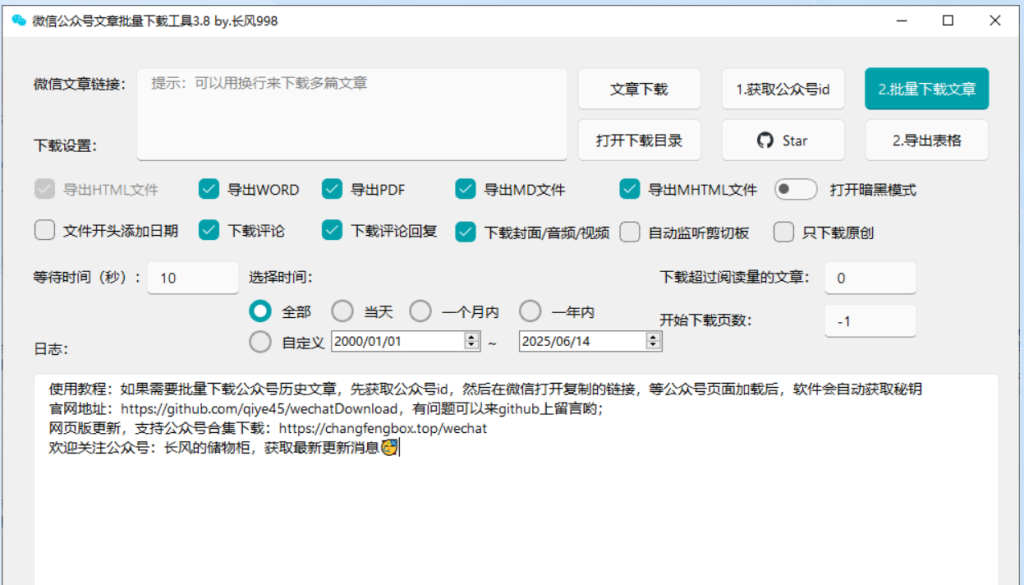Click the start date 2000/01/01 spinner arrows
Screen dimensions: 1024x585
[471, 341]
